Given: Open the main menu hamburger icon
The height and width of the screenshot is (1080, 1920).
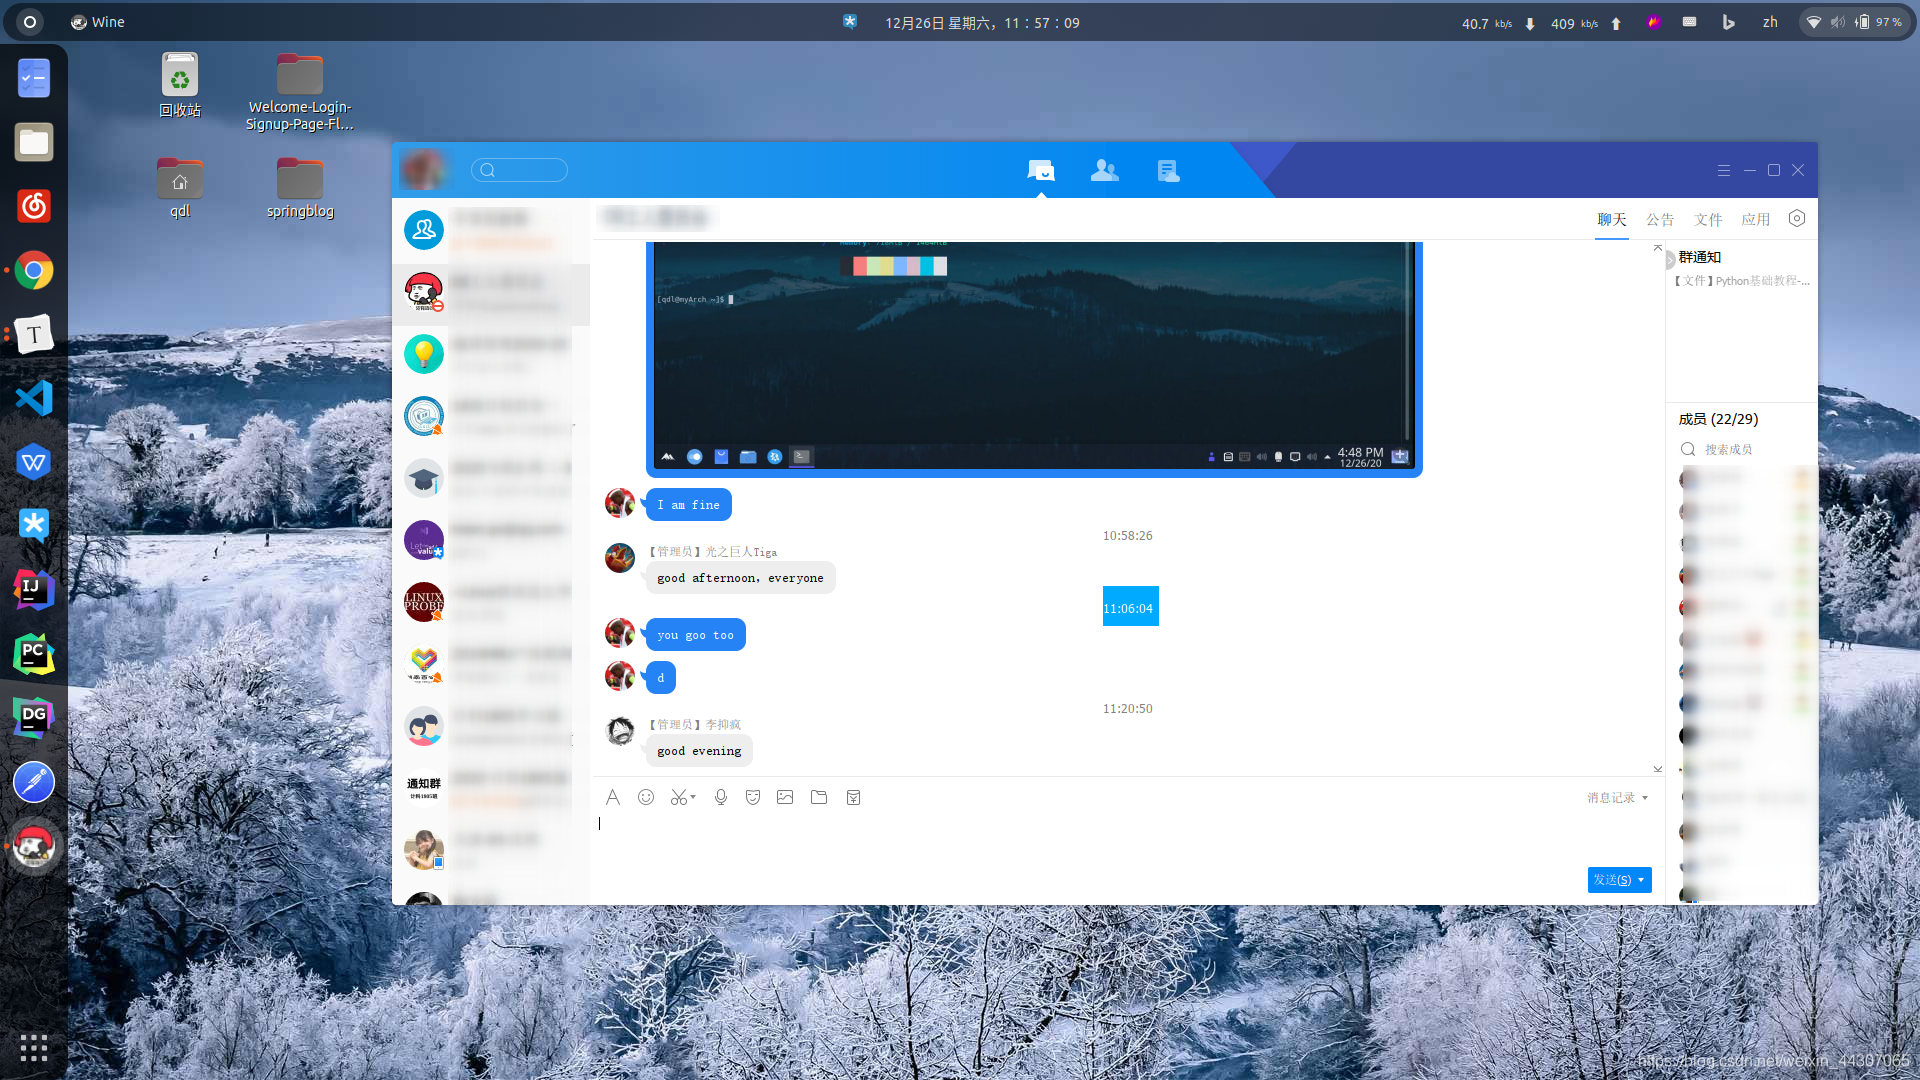Looking at the screenshot, I should 1723,171.
